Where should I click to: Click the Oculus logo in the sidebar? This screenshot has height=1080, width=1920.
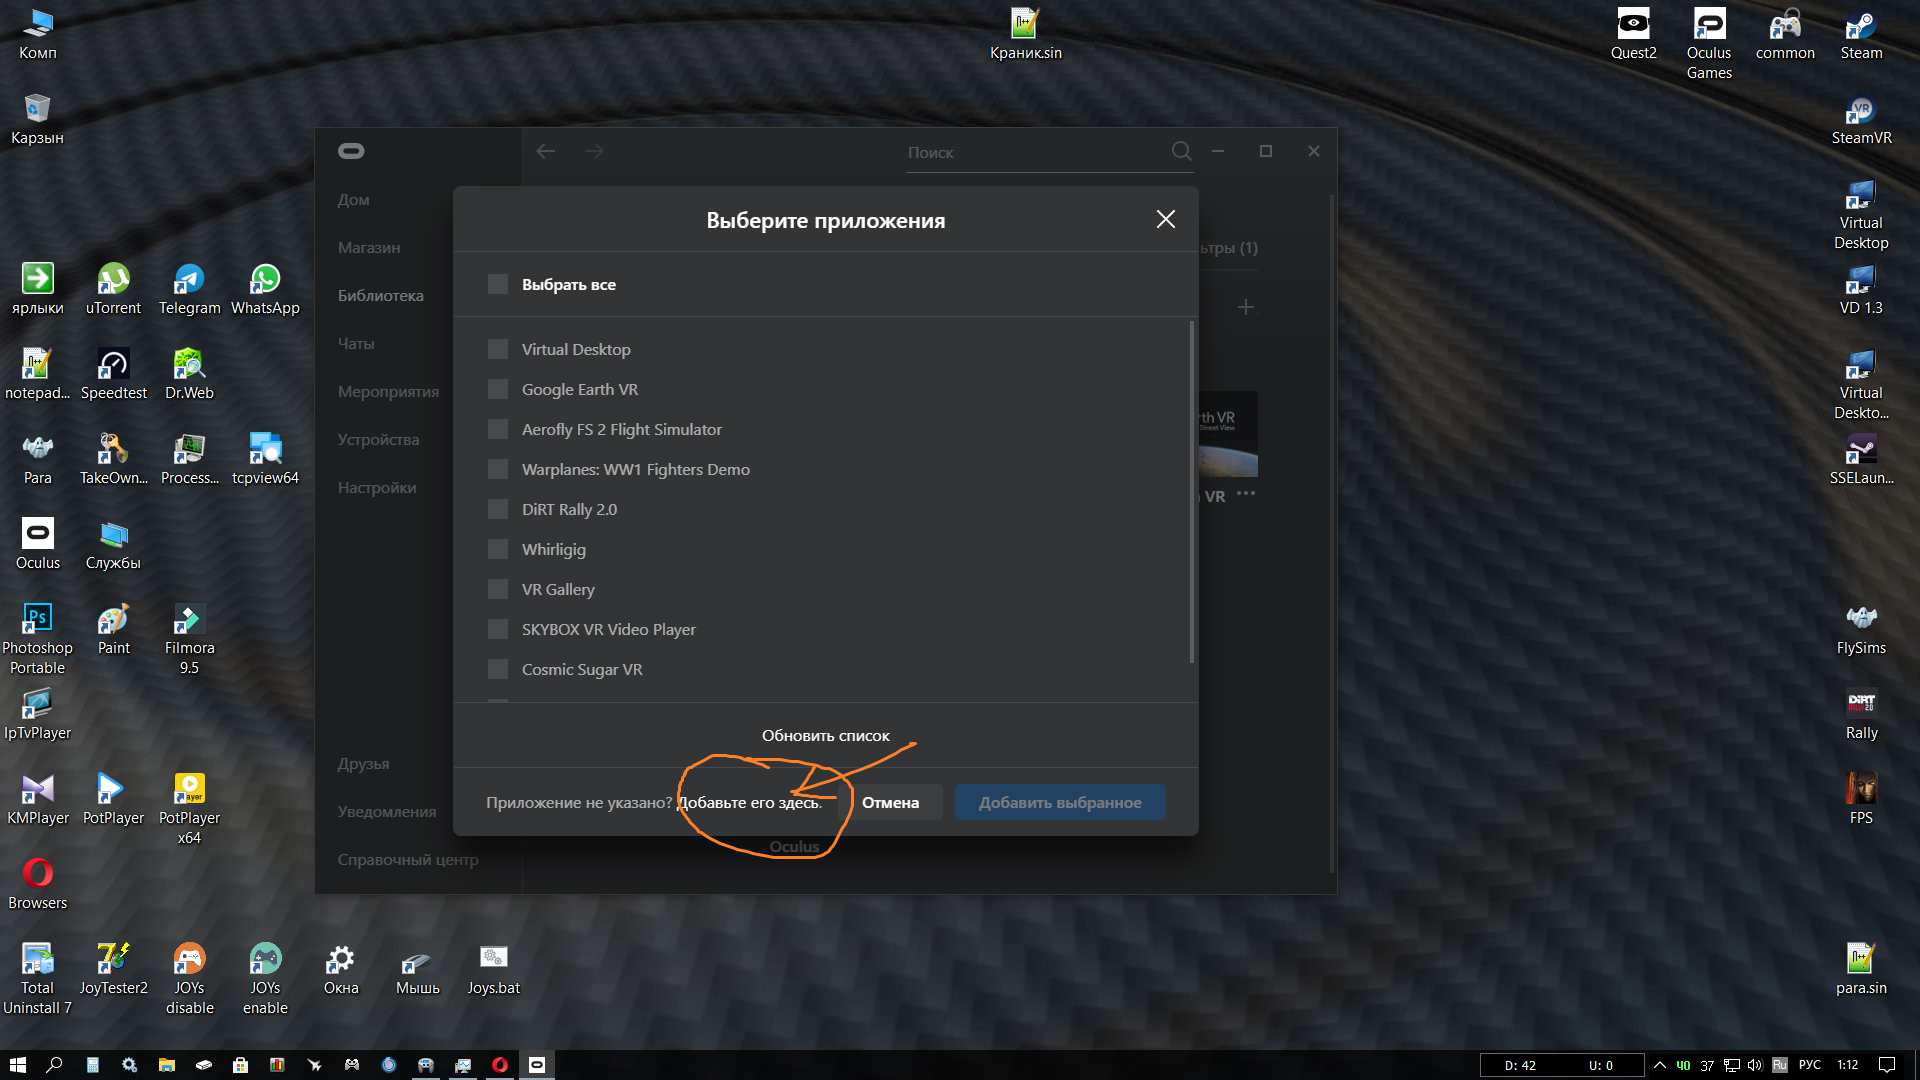point(351,151)
